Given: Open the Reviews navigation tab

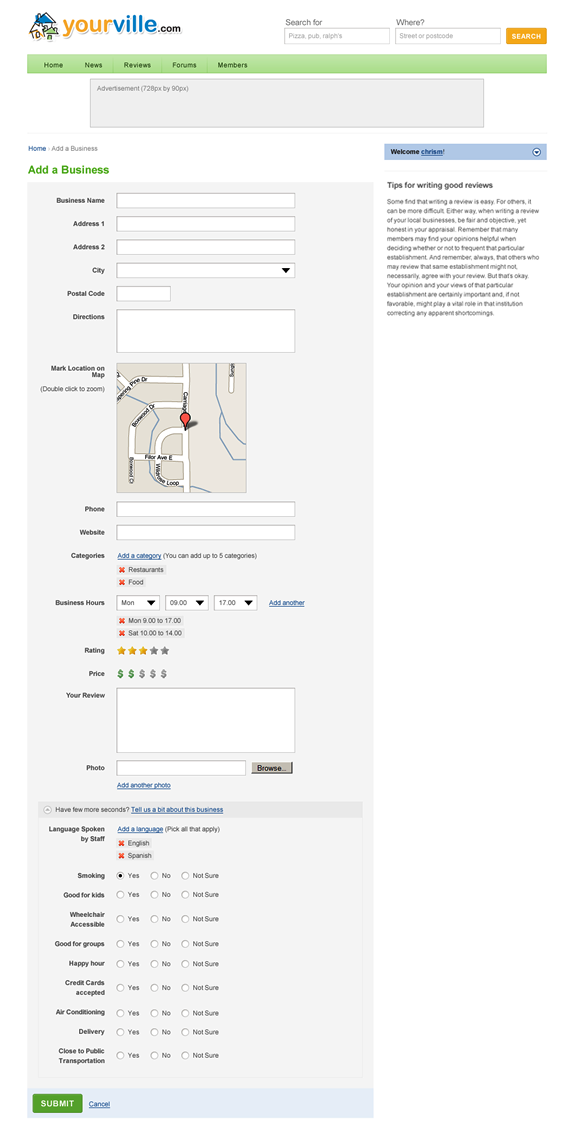Looking at the screenshot, I should pos(137,65).
